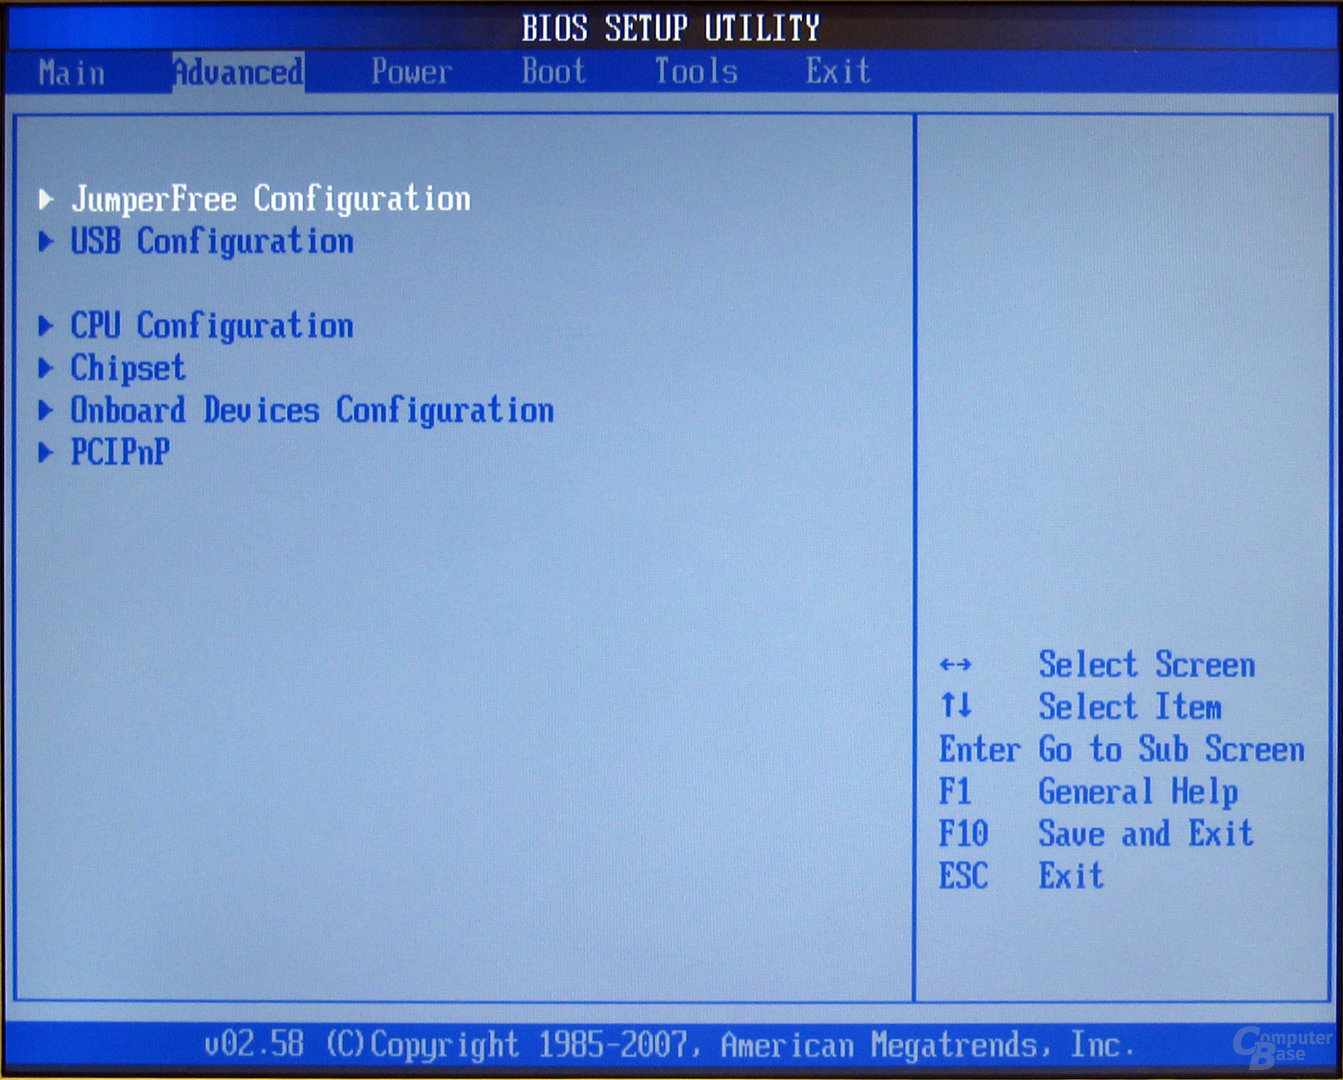Click the up-down arrows Select Item icon
The image size is (1343, 1080).
point(956,706)
